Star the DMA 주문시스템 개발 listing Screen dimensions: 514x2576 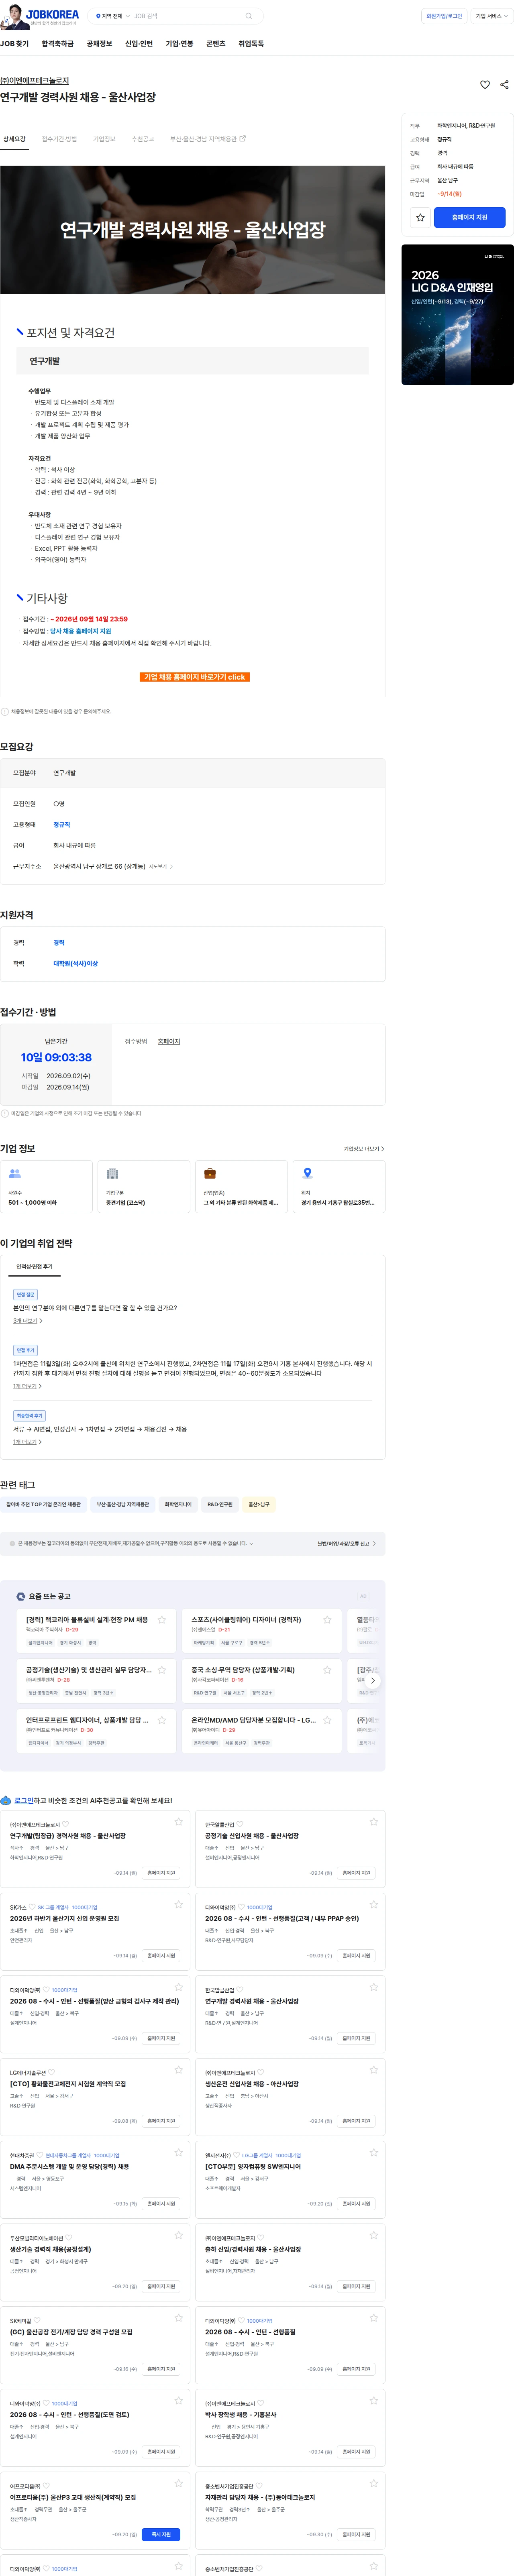coord(179,2152)
